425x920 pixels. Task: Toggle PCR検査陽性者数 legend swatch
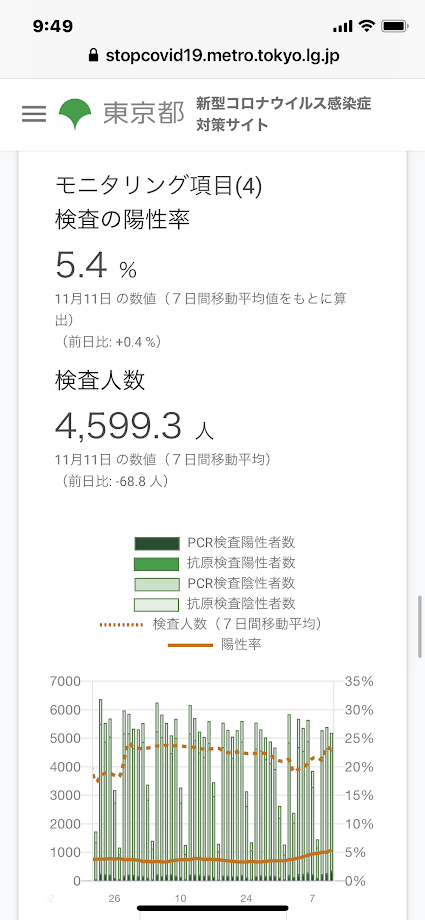[x=157, y=543]
